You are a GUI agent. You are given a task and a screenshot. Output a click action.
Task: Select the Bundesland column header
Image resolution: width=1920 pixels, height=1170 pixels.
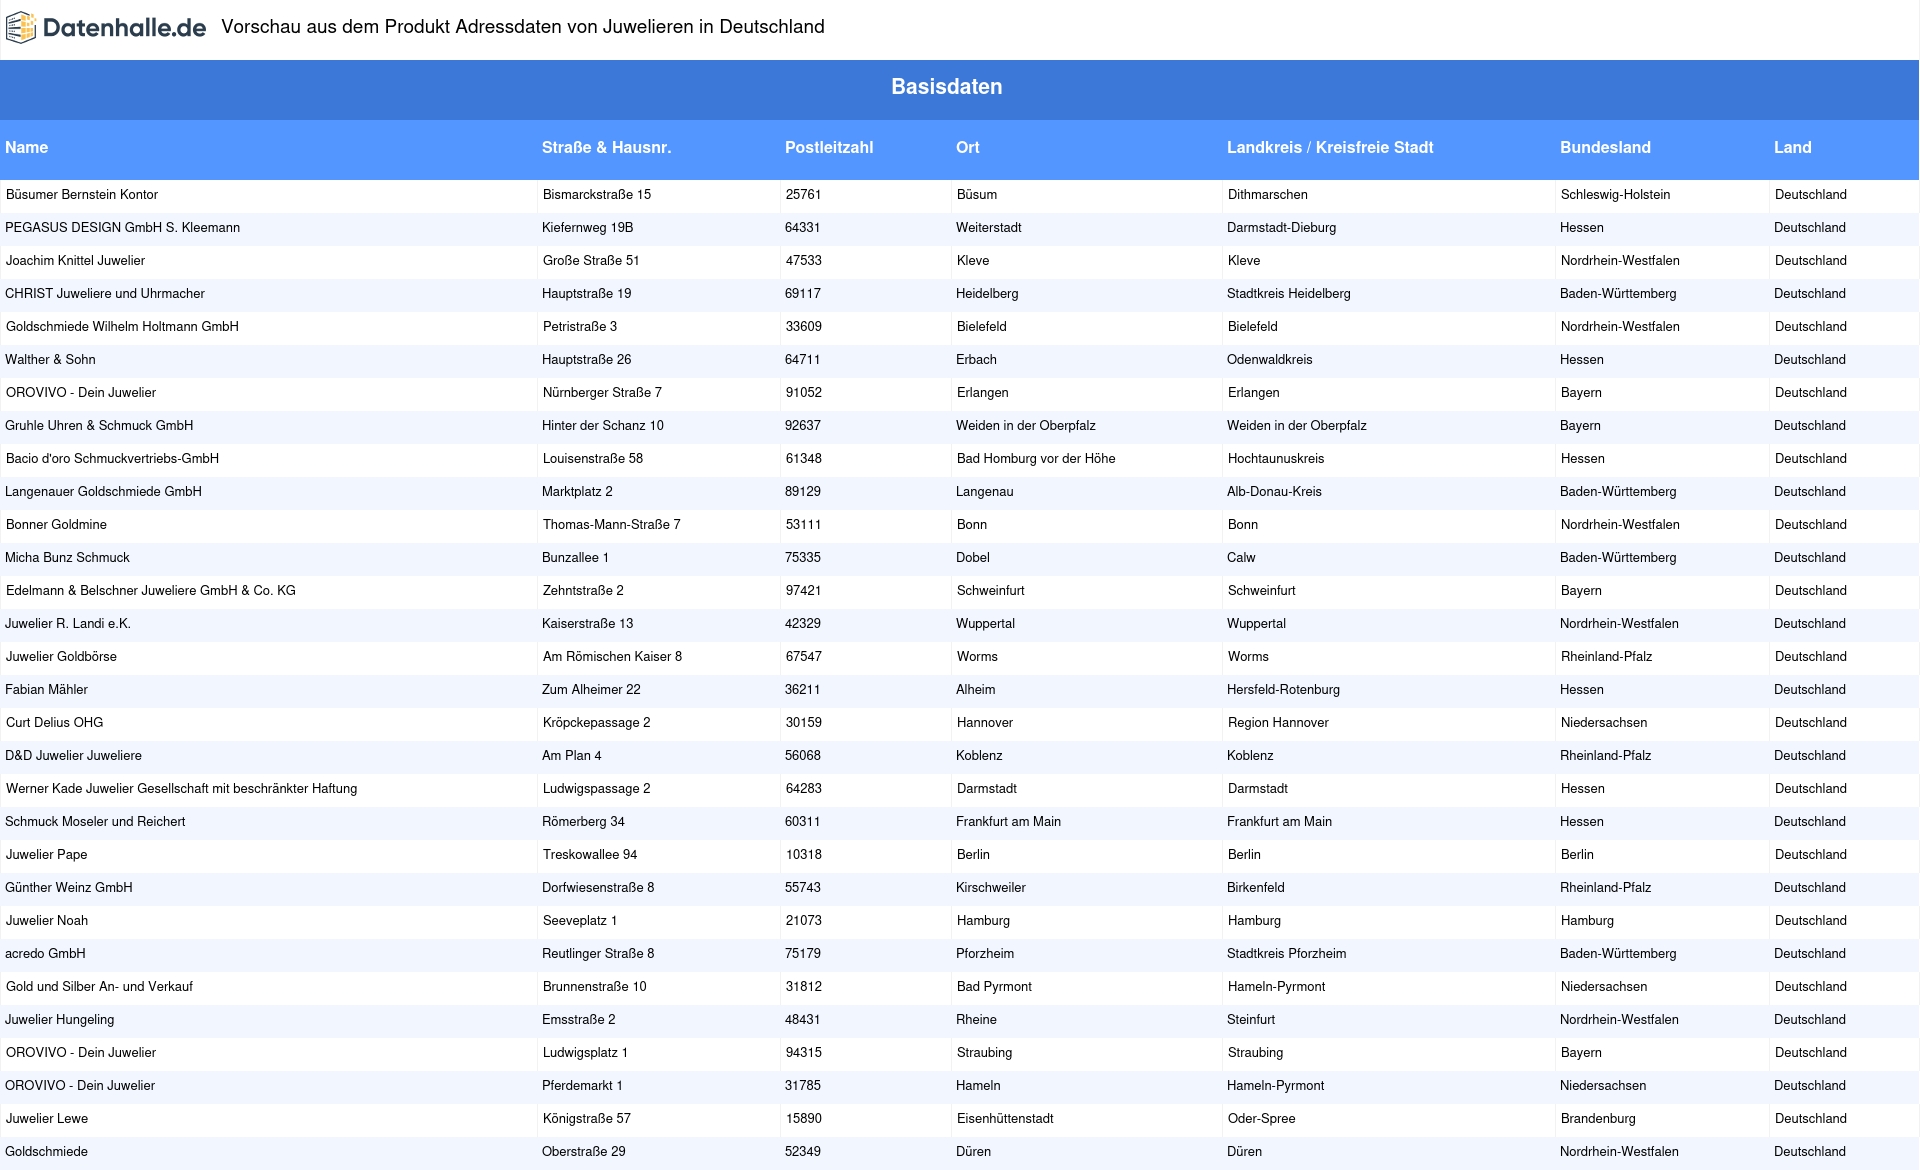tap(1605, 147)
